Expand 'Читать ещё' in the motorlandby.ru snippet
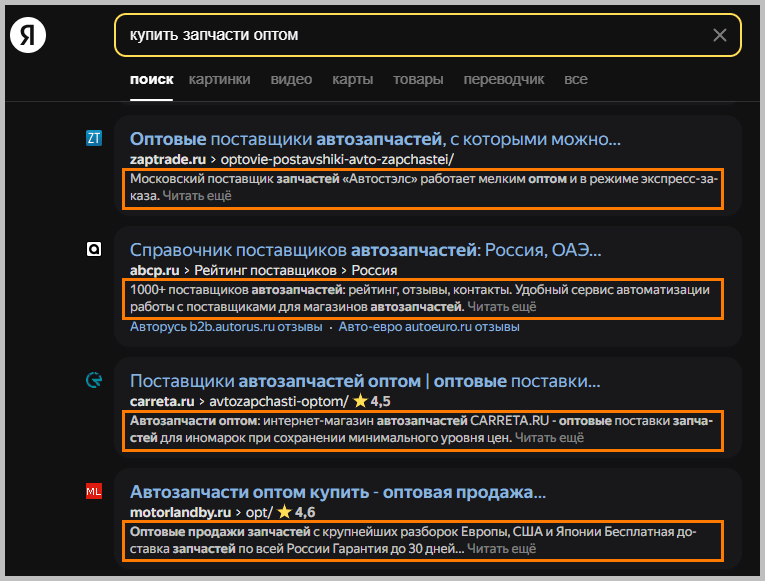This screenshot has height=581, width=765. [x=502, y=549]
